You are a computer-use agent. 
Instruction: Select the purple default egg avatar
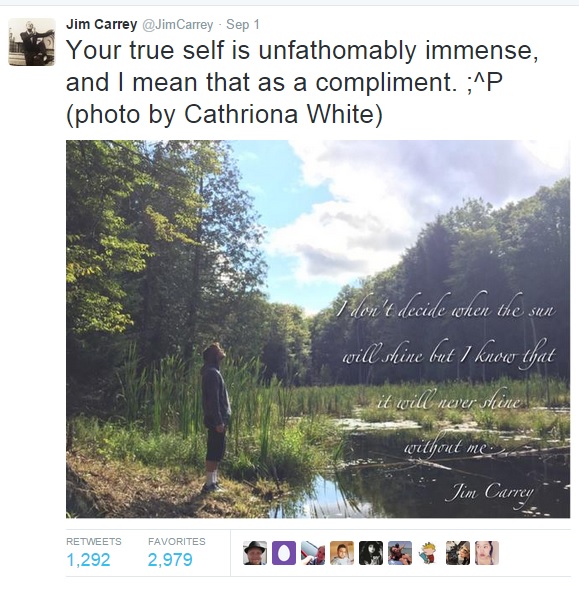point(284,553)
